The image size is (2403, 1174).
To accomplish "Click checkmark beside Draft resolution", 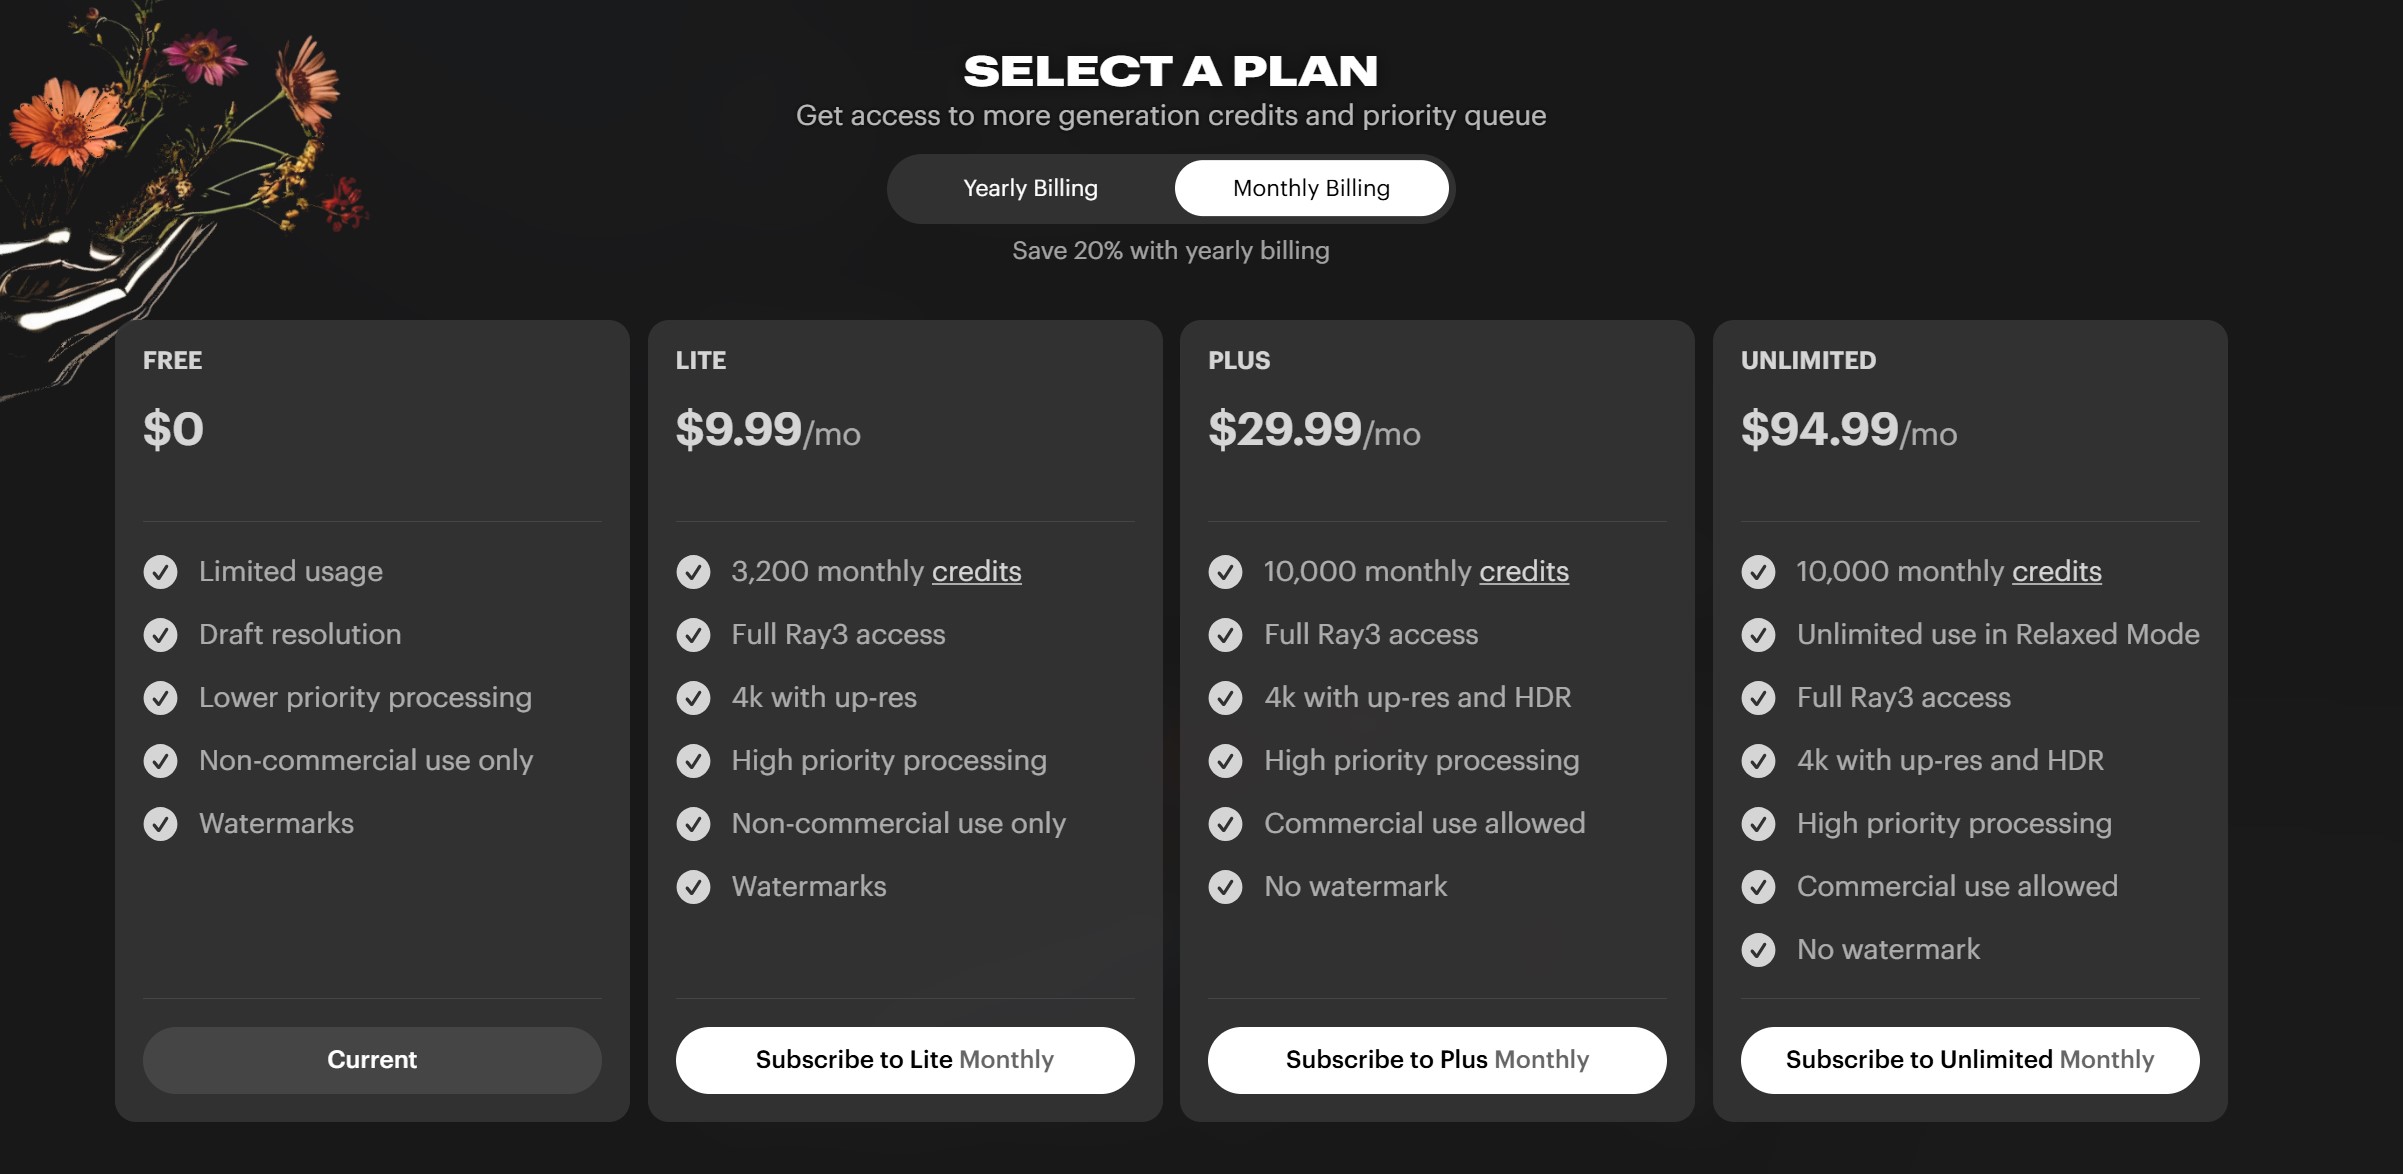I will [x=160, y=635].
